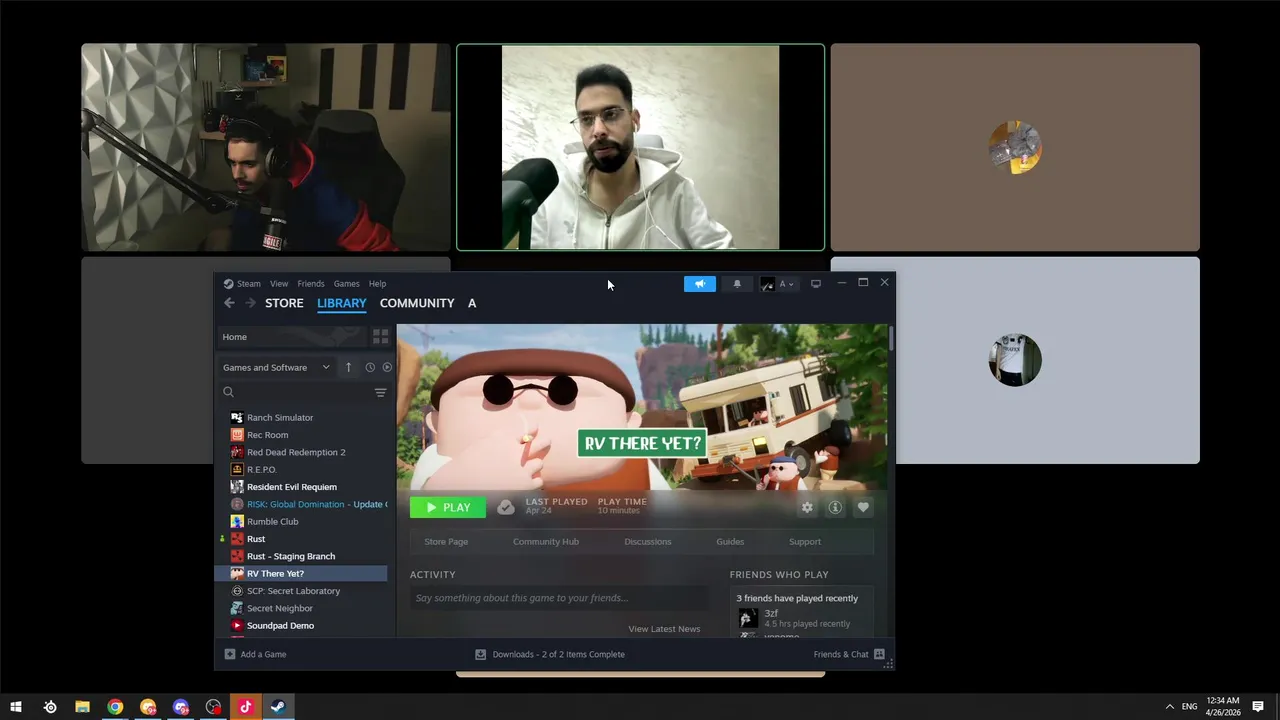Screen dimensions: 1280x720
Task: Click the Home button in library sidebar
Action: click(291, 337)
